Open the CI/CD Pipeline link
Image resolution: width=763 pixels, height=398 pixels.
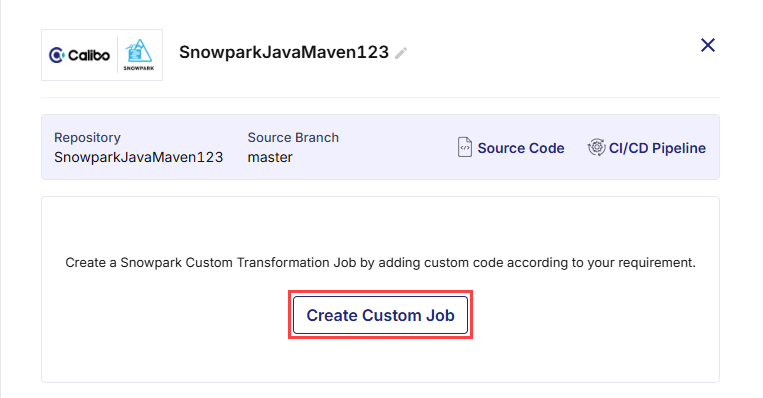pos(657,148)
